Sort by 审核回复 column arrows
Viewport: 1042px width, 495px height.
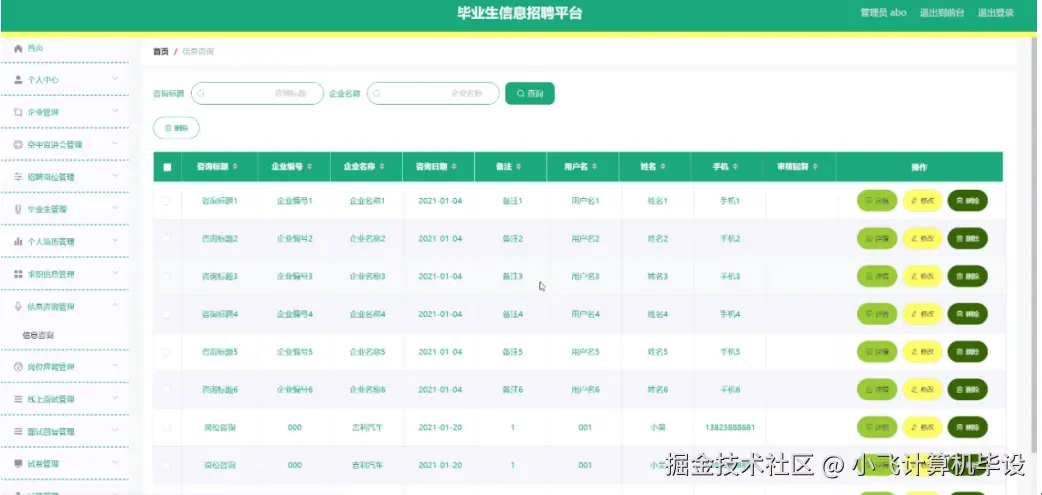[x=815, y=167]
